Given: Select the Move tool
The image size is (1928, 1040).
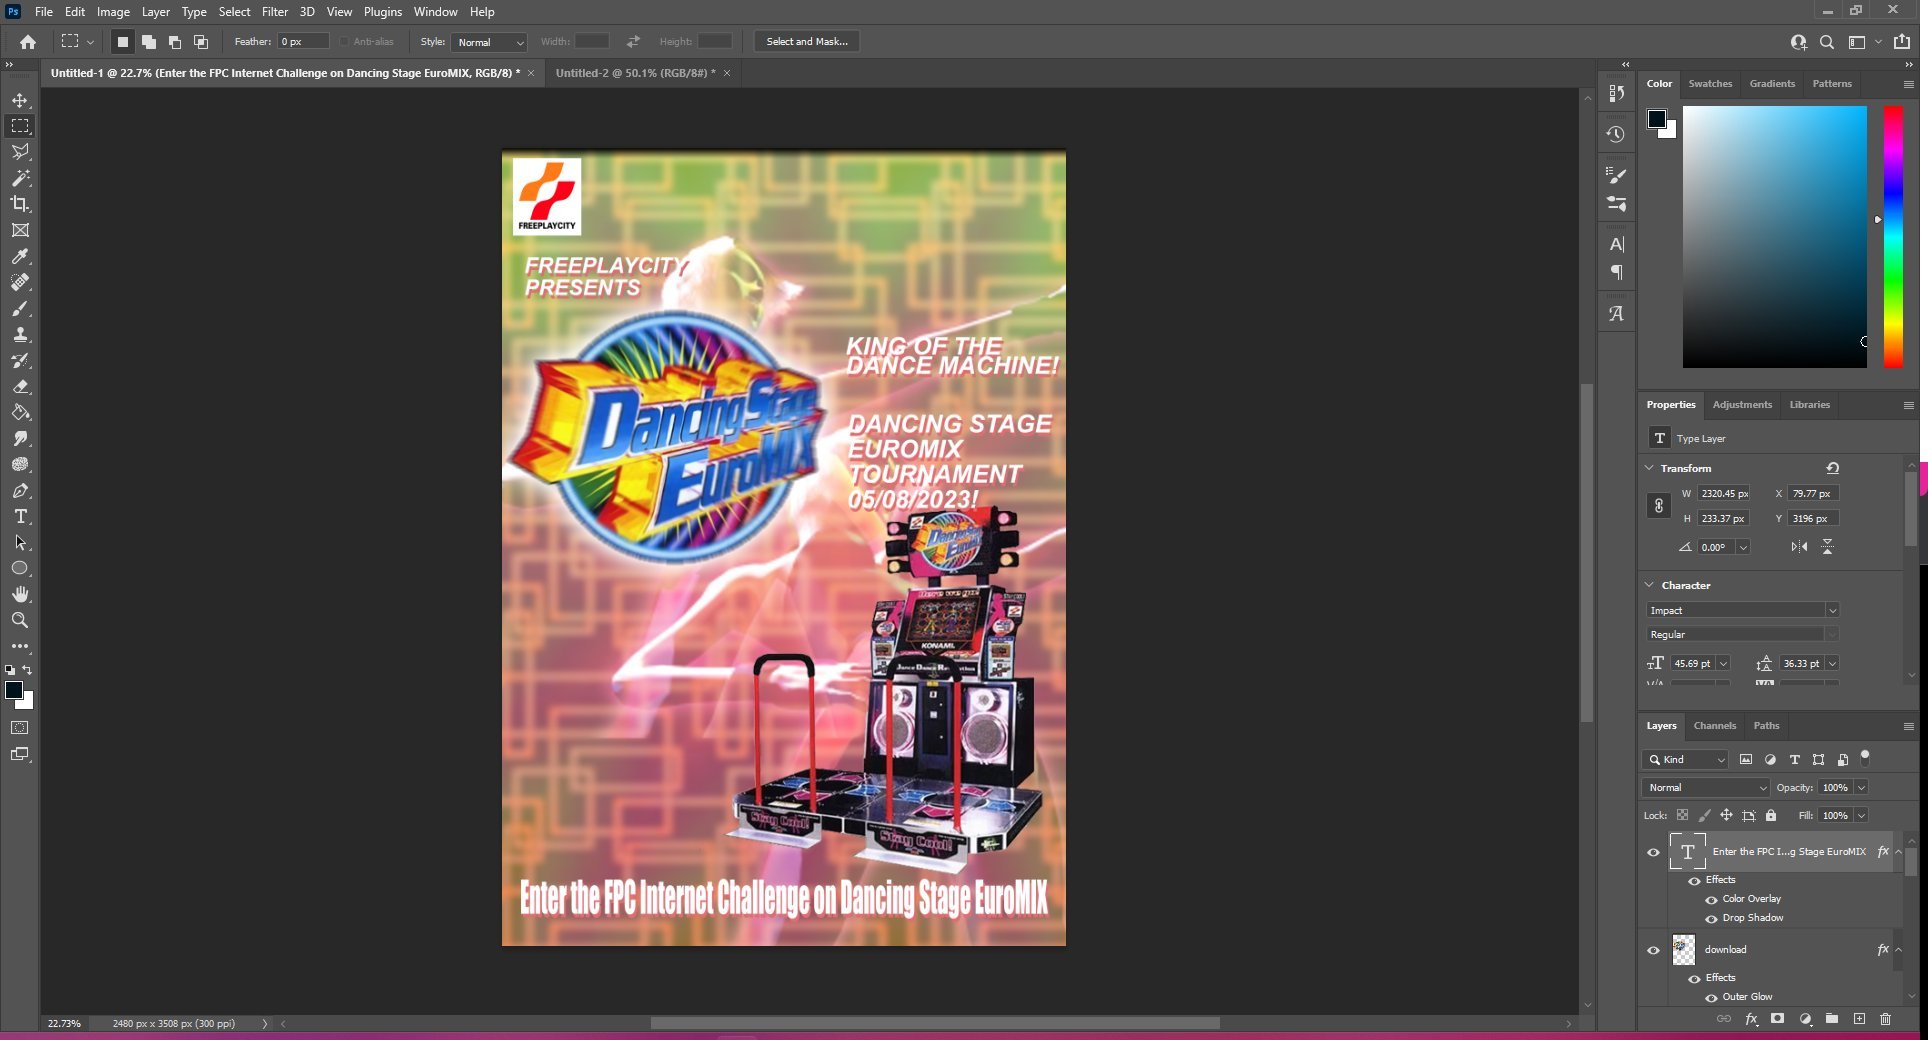Looking at the screenshot, I should [20, 100].
